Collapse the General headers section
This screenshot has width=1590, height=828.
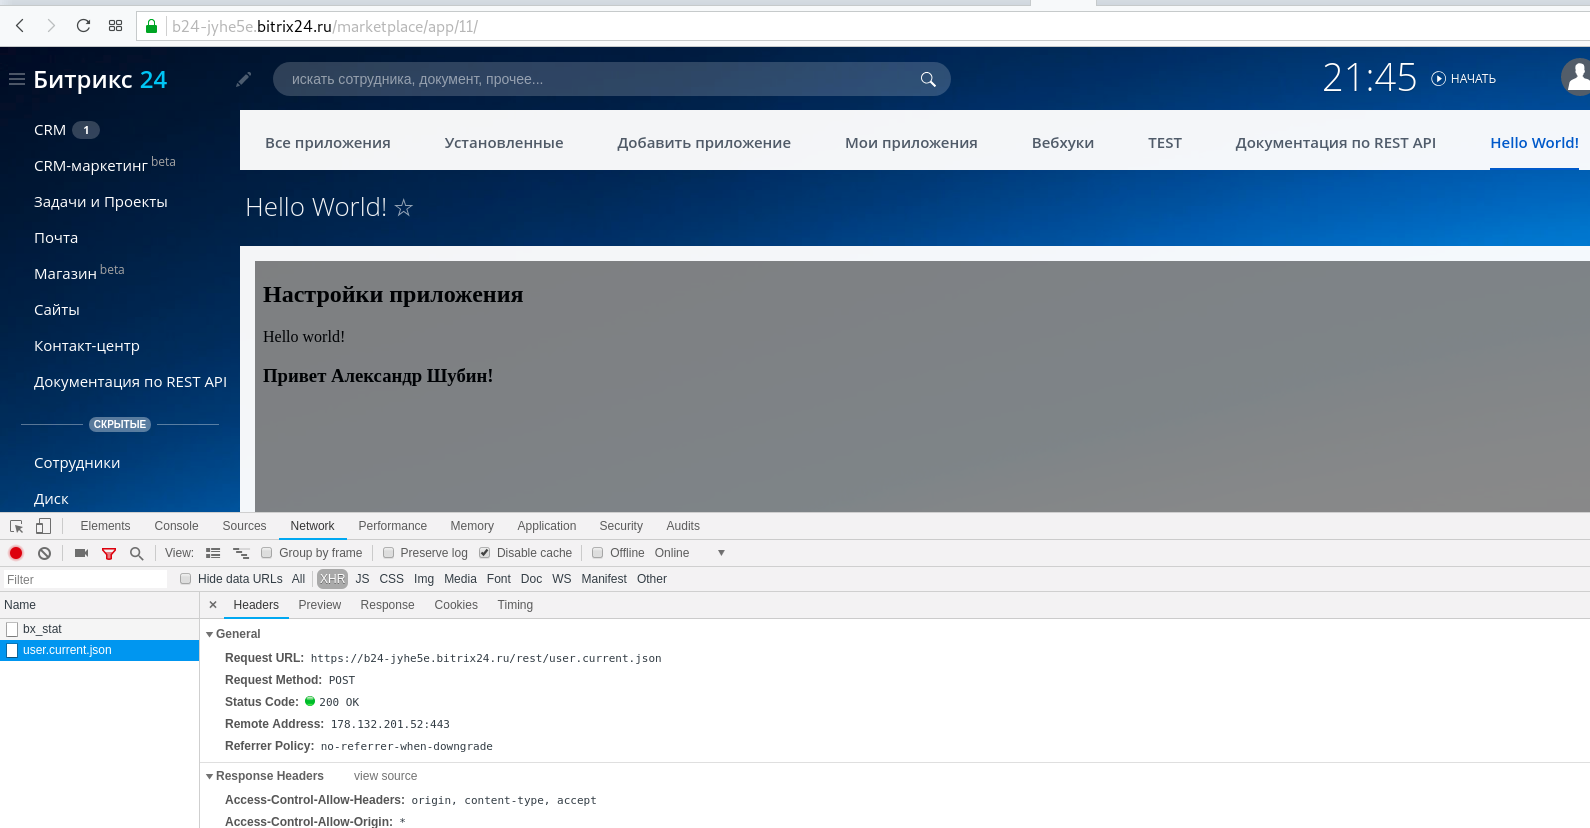pyautogui.click(x=210, y=634)
